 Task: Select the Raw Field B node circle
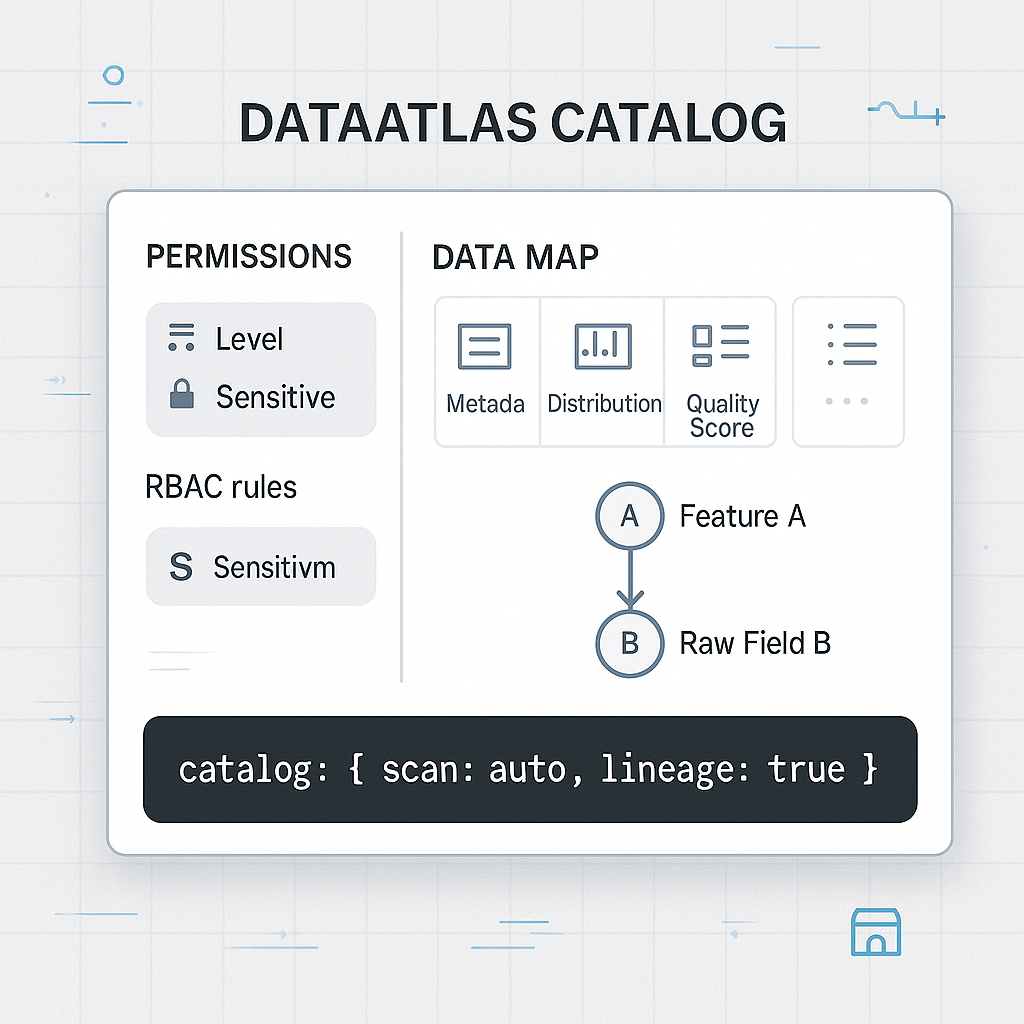[629, 642]
